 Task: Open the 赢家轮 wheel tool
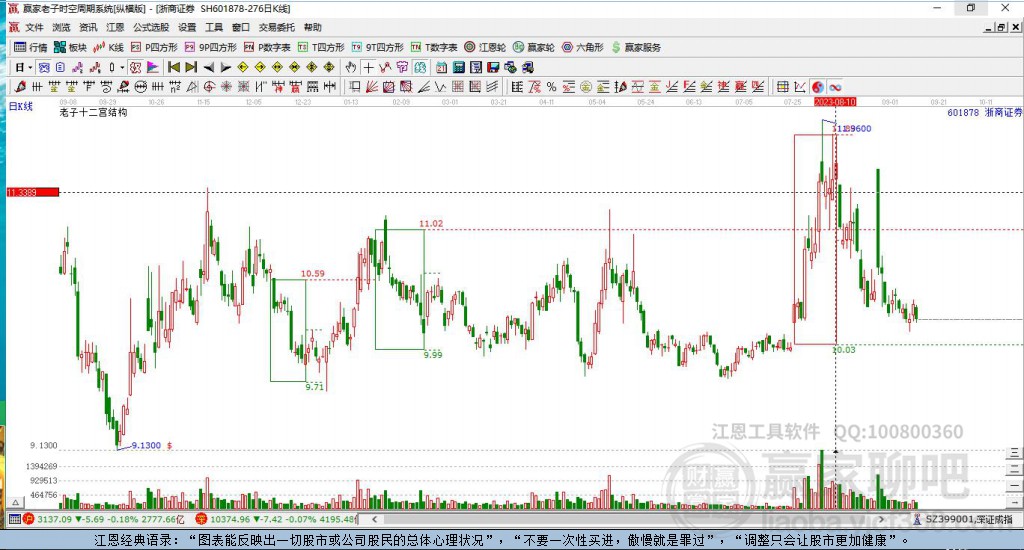coord(534,47)
